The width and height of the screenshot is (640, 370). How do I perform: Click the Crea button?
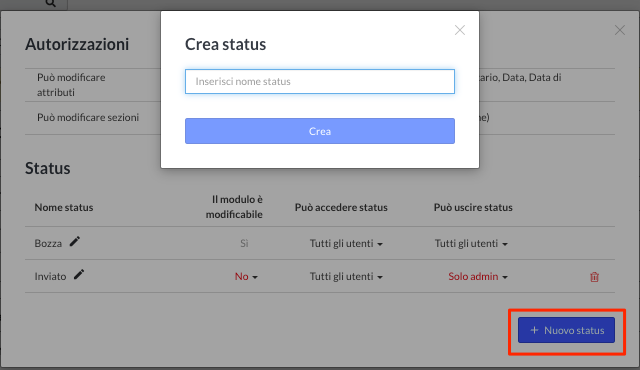(320, 131)
